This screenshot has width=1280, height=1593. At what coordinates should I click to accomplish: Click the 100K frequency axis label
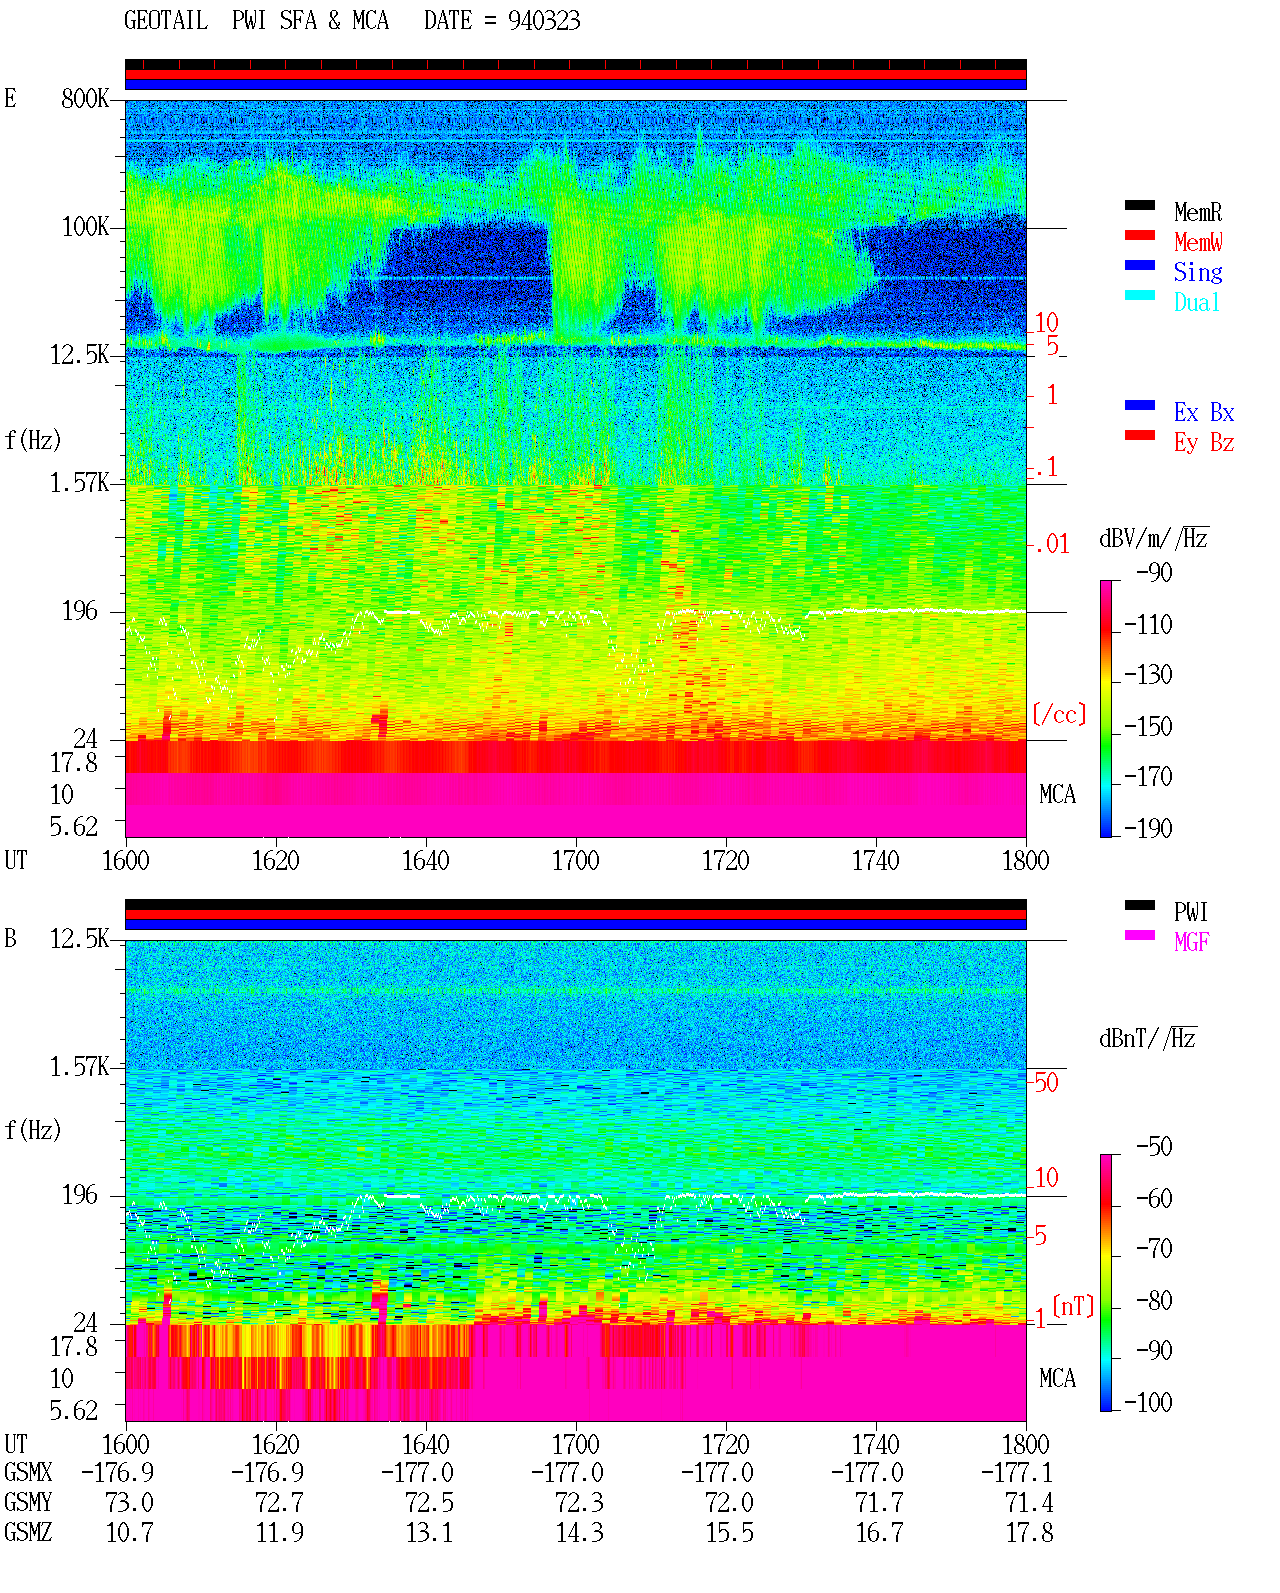point(85,227)
